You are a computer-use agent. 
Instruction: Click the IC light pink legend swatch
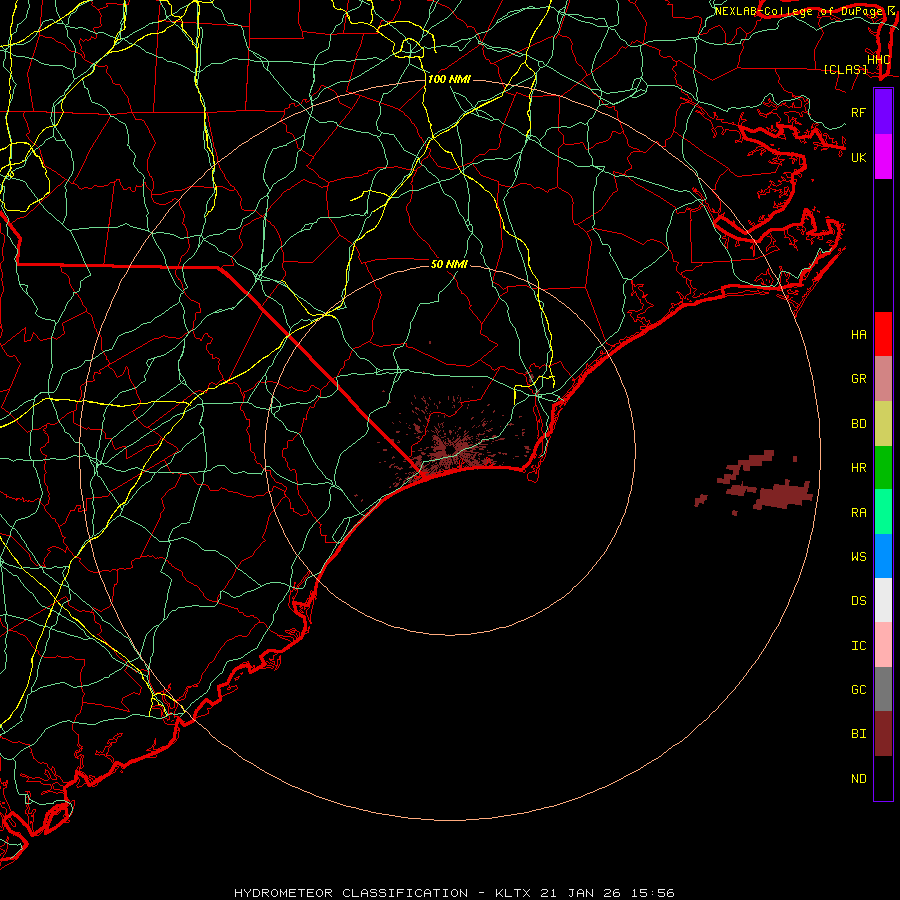click(883, 645)
